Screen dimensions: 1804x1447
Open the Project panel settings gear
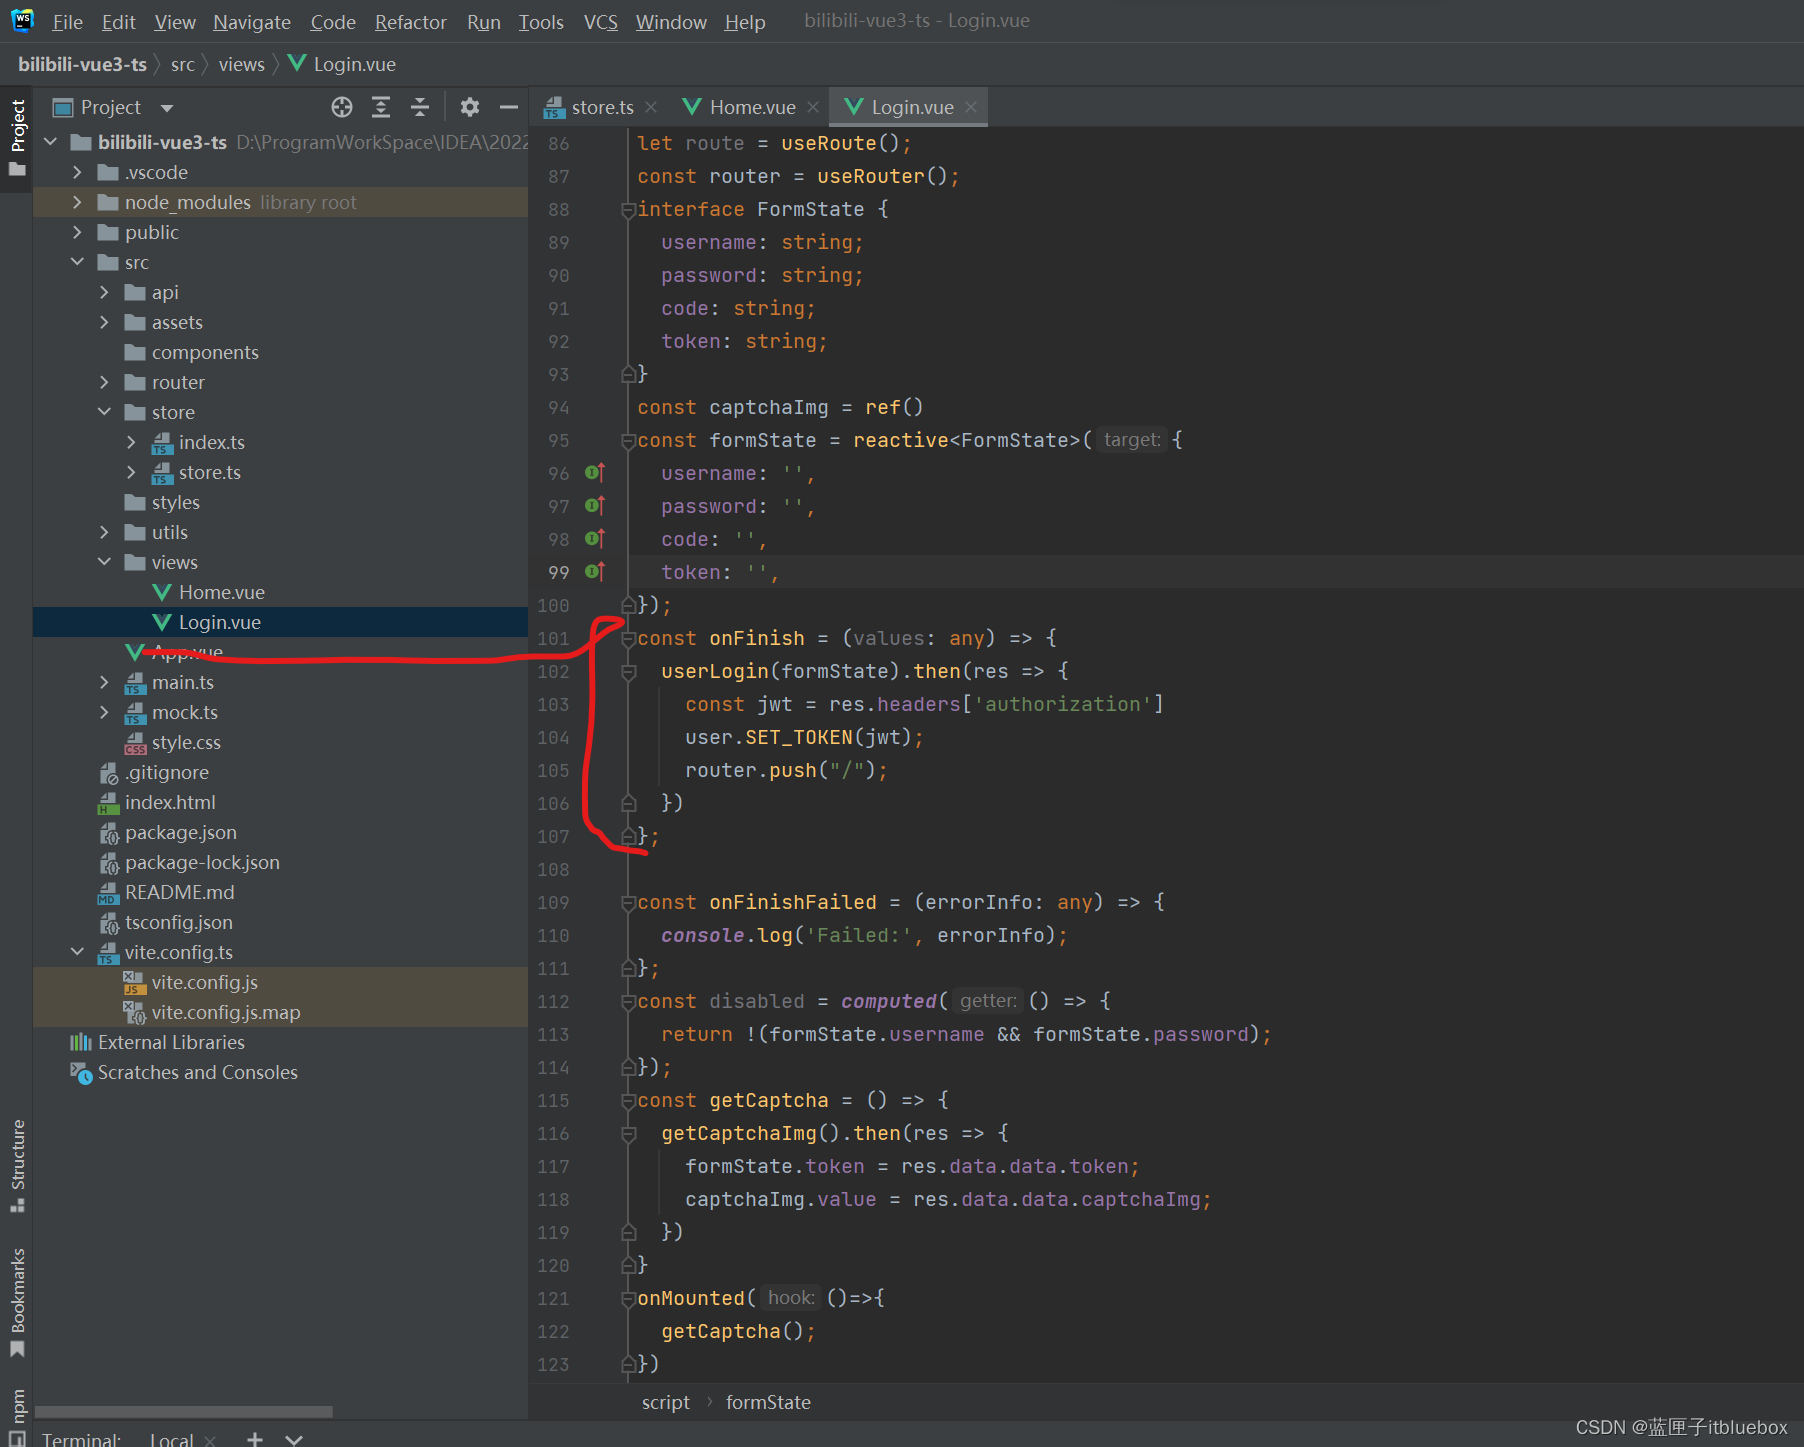coord(470,107)
